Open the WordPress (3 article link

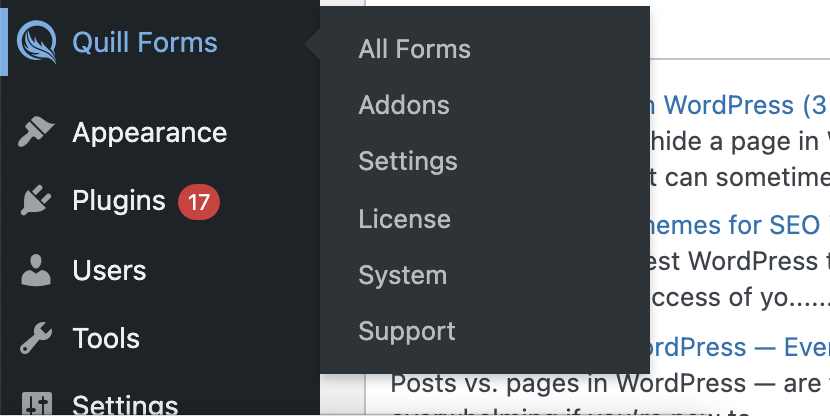click(740, 105)
